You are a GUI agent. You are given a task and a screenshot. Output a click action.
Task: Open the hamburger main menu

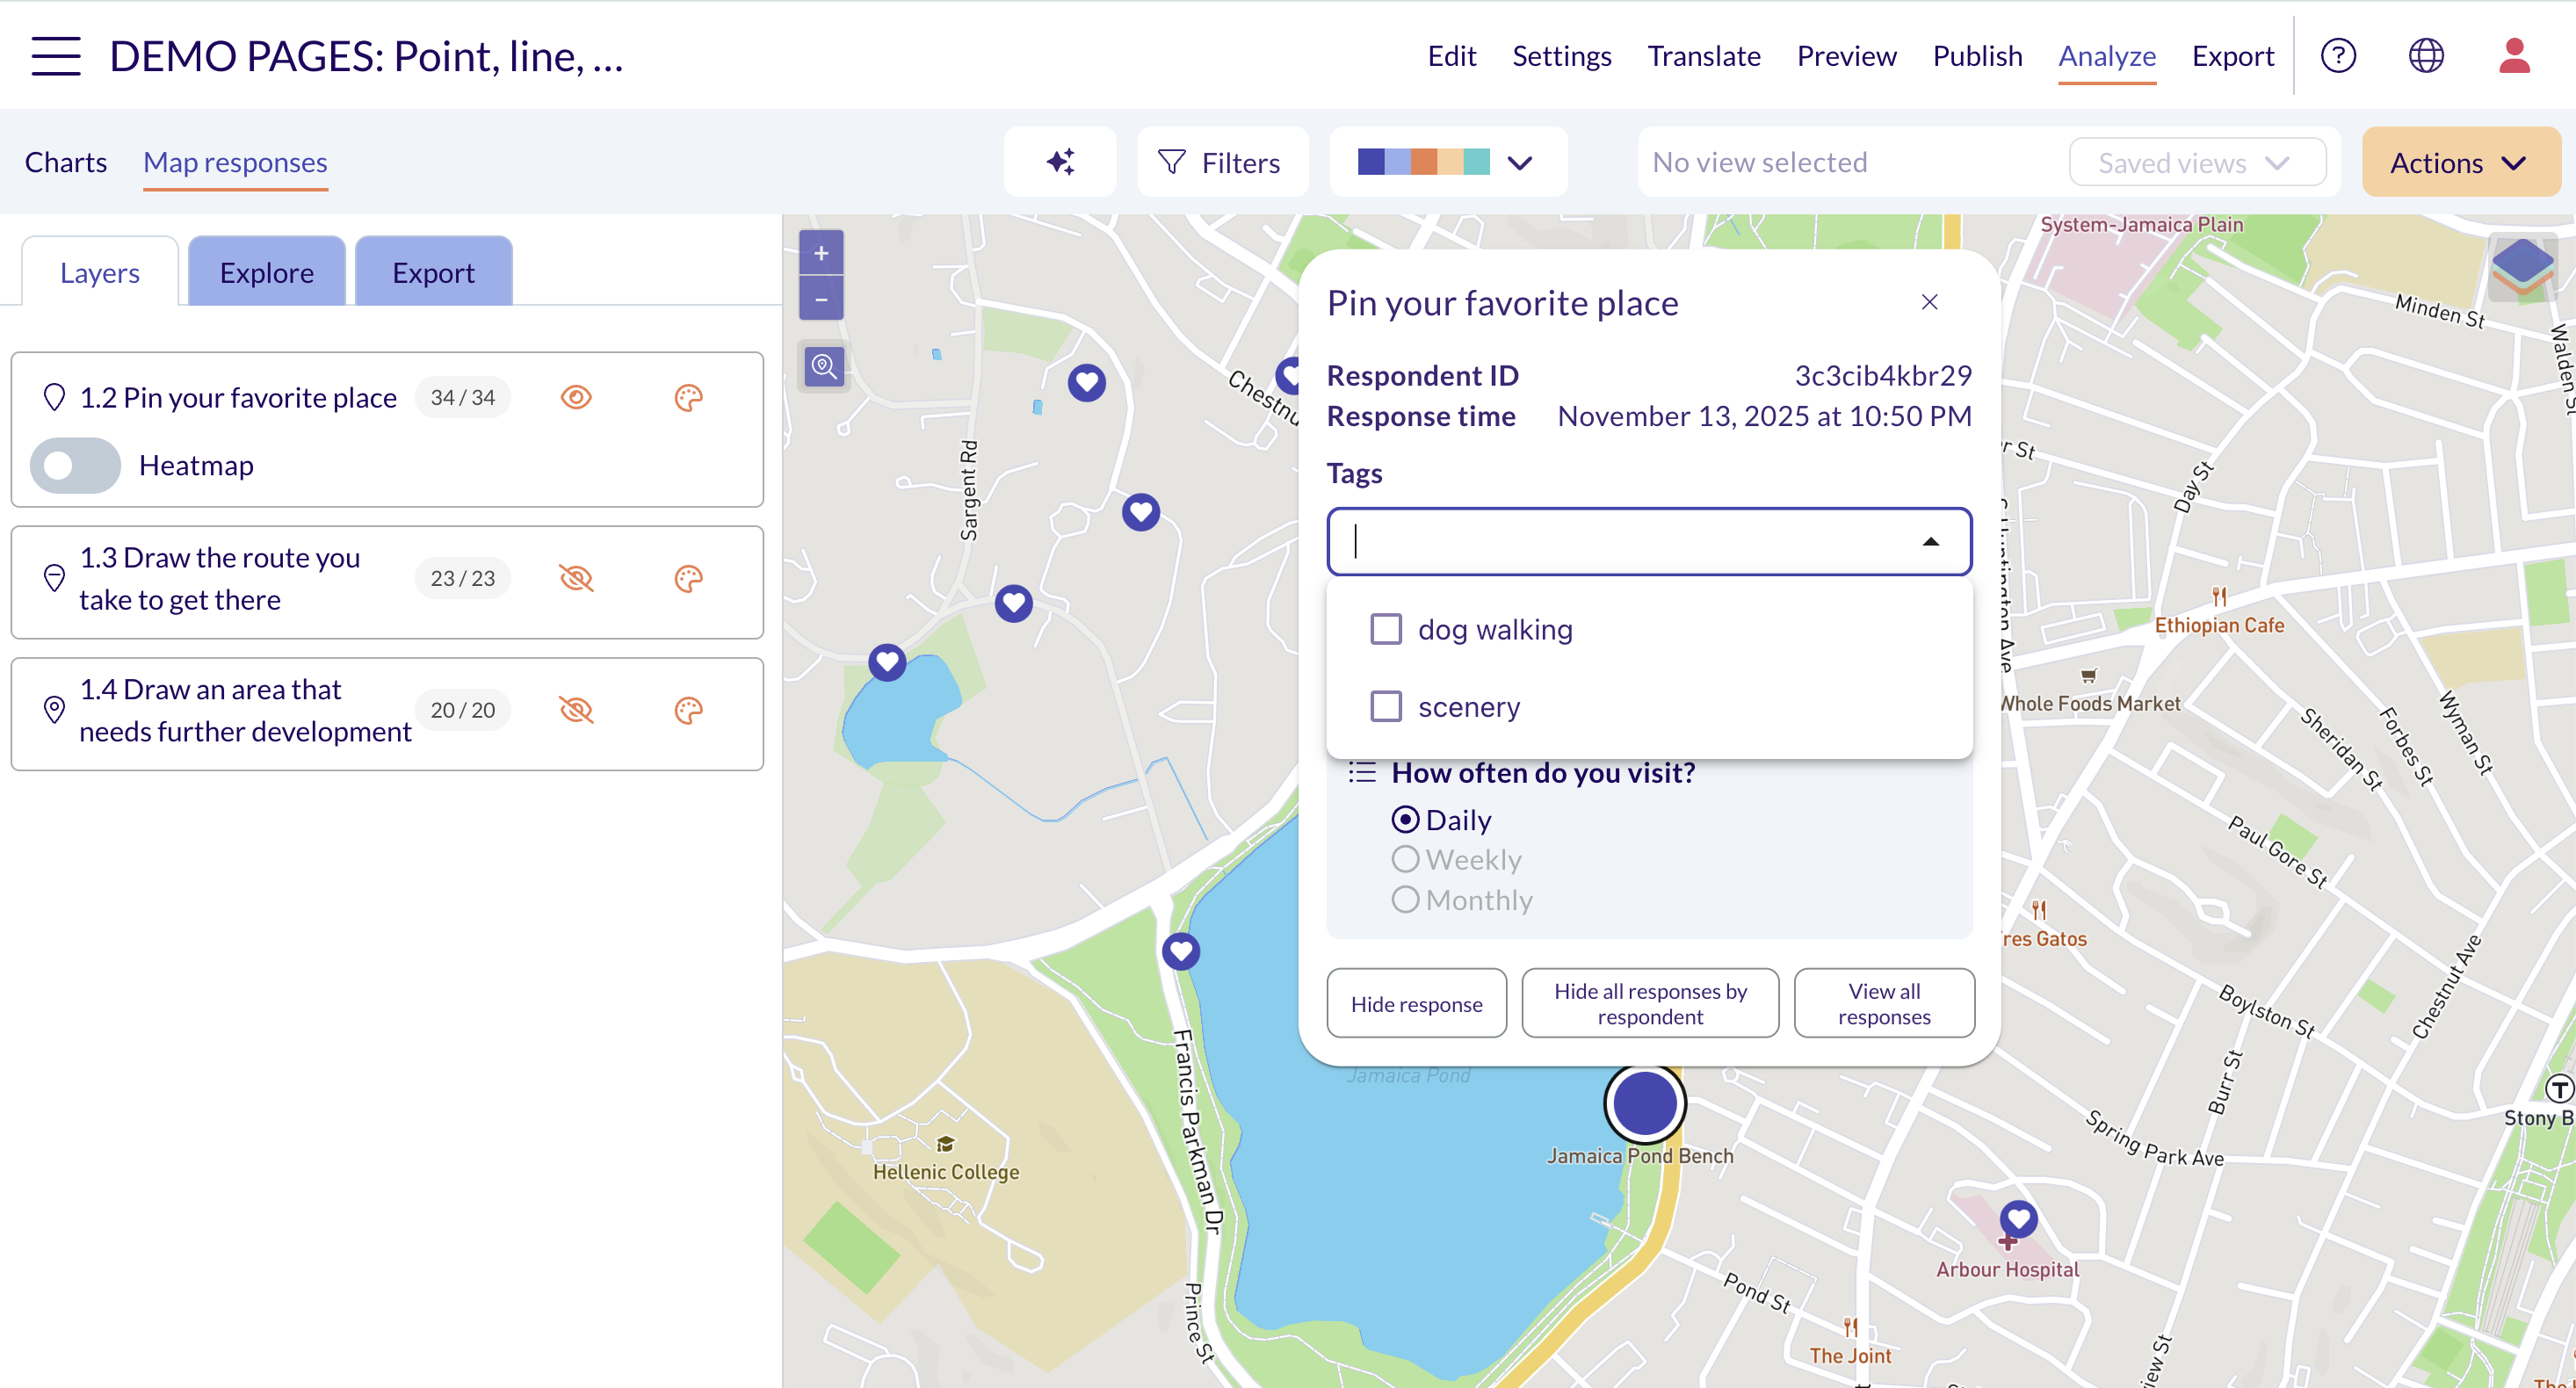[x=56, y=56]
